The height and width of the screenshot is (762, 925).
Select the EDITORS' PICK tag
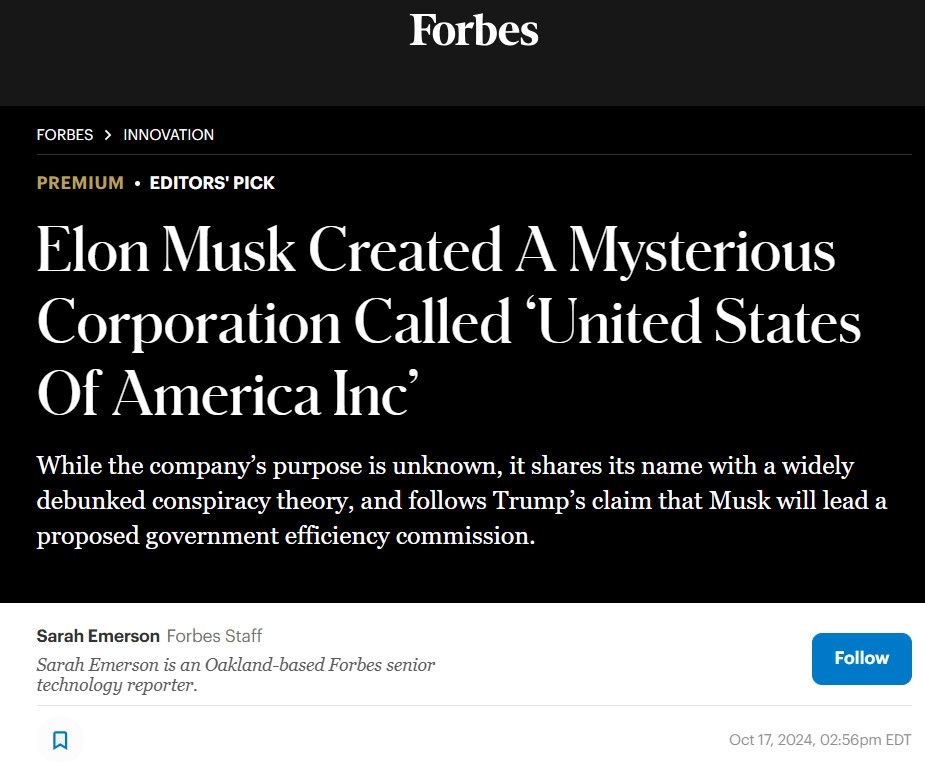coord(212,183)
